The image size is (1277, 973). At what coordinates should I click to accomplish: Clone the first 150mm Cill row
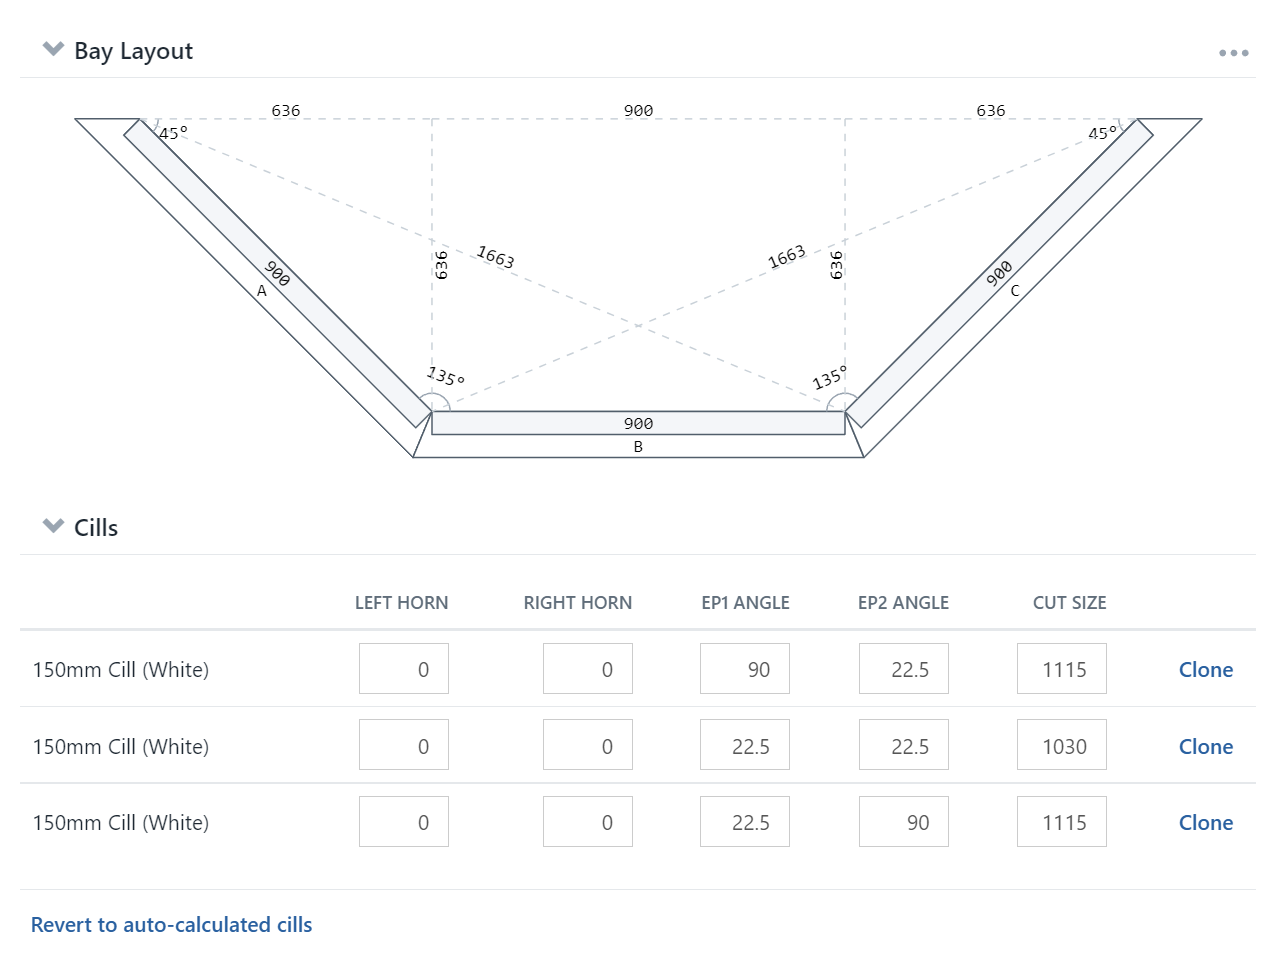tap(1205, 670)
